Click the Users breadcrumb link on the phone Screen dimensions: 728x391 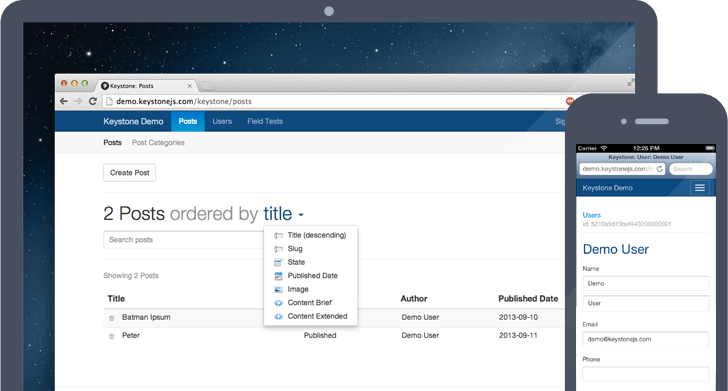point(592,215)
